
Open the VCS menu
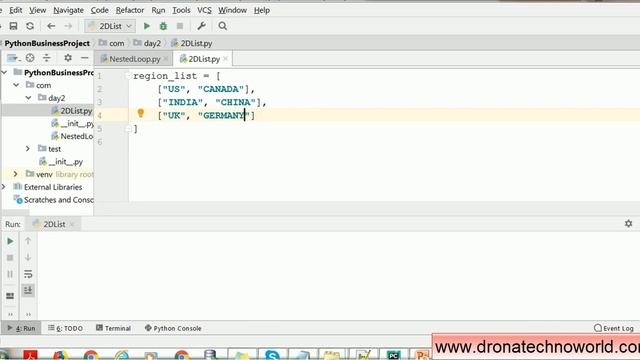point(204,10)
